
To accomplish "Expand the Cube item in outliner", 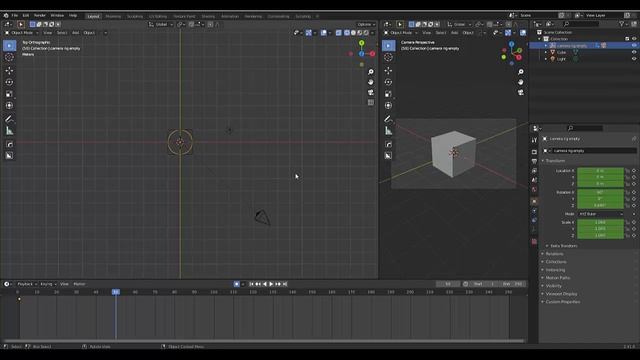I will coord(546,52).
